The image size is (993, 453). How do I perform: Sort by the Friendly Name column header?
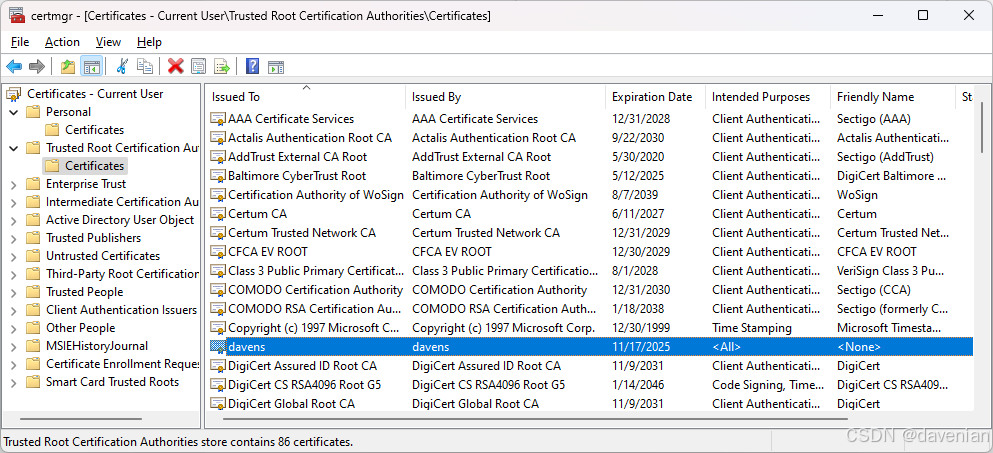pyautogui.click(x=893, y=96)
